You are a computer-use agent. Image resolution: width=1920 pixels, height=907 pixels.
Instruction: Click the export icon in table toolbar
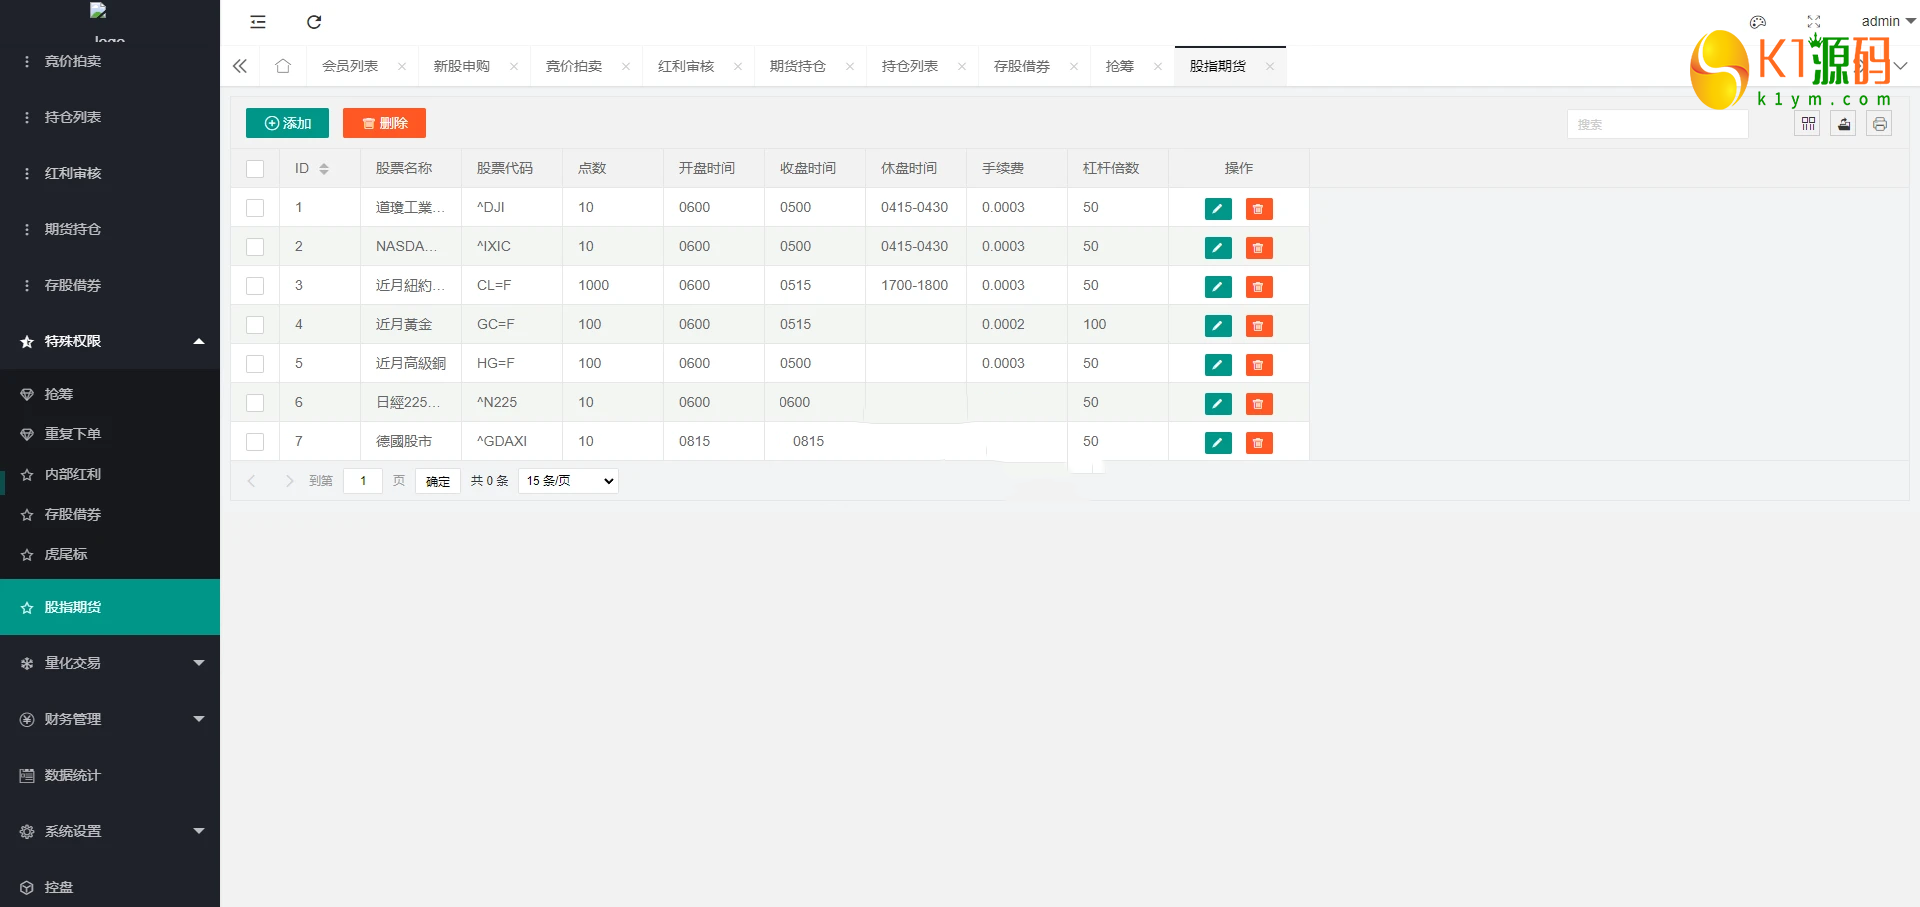(1843, 124)
